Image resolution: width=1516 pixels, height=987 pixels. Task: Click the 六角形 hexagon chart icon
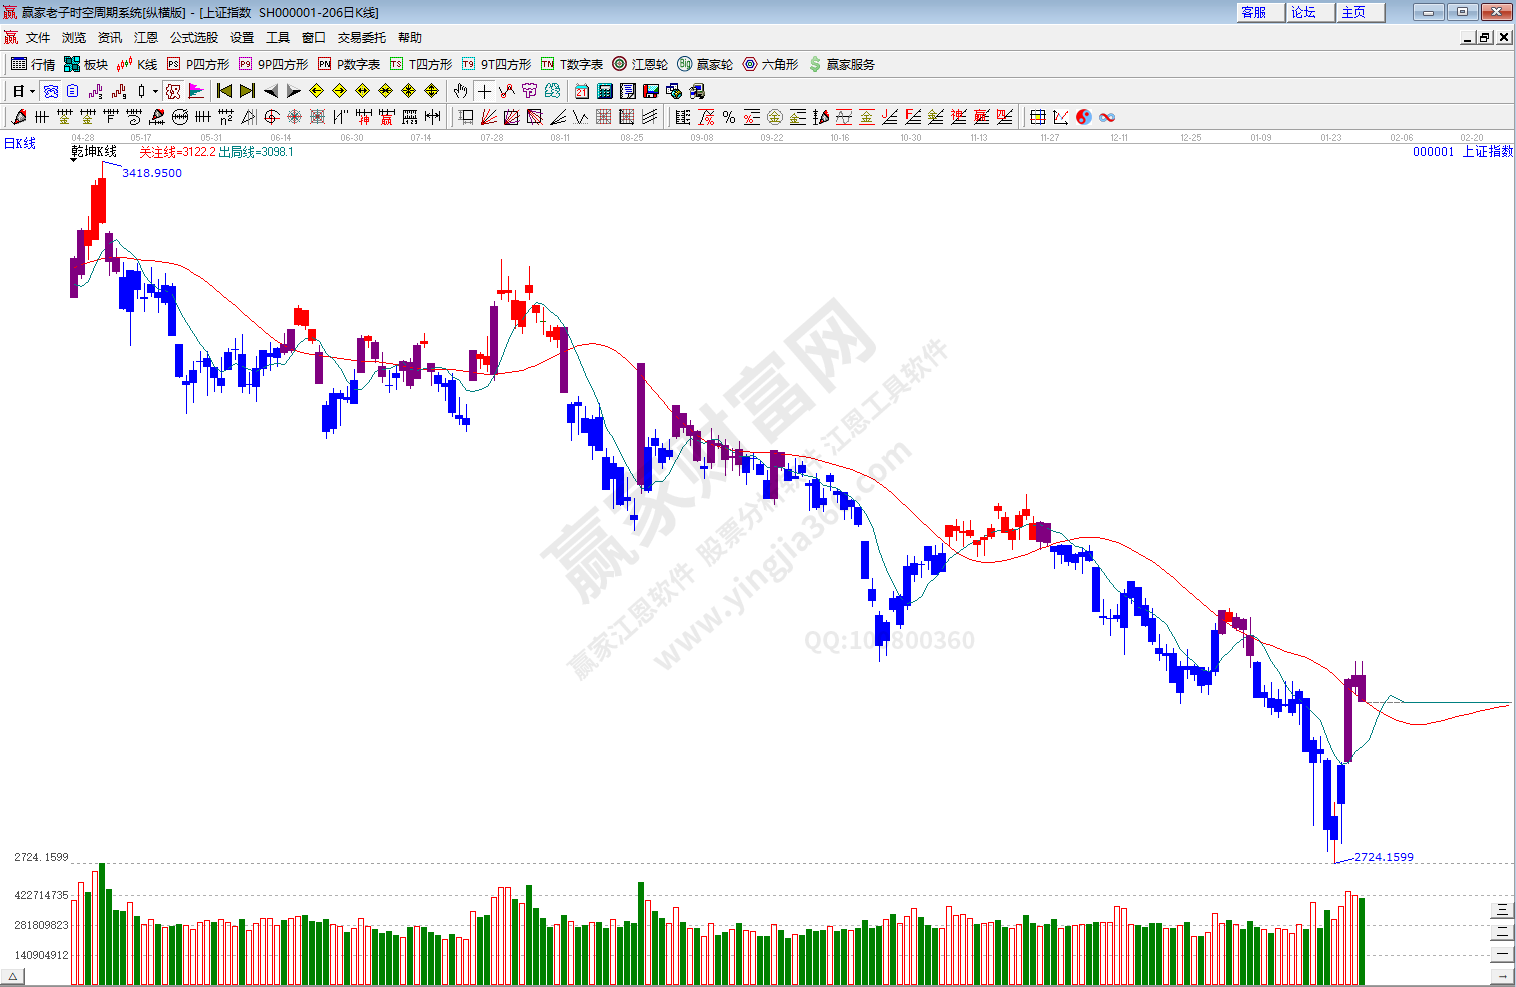click(x=770, y=64)
